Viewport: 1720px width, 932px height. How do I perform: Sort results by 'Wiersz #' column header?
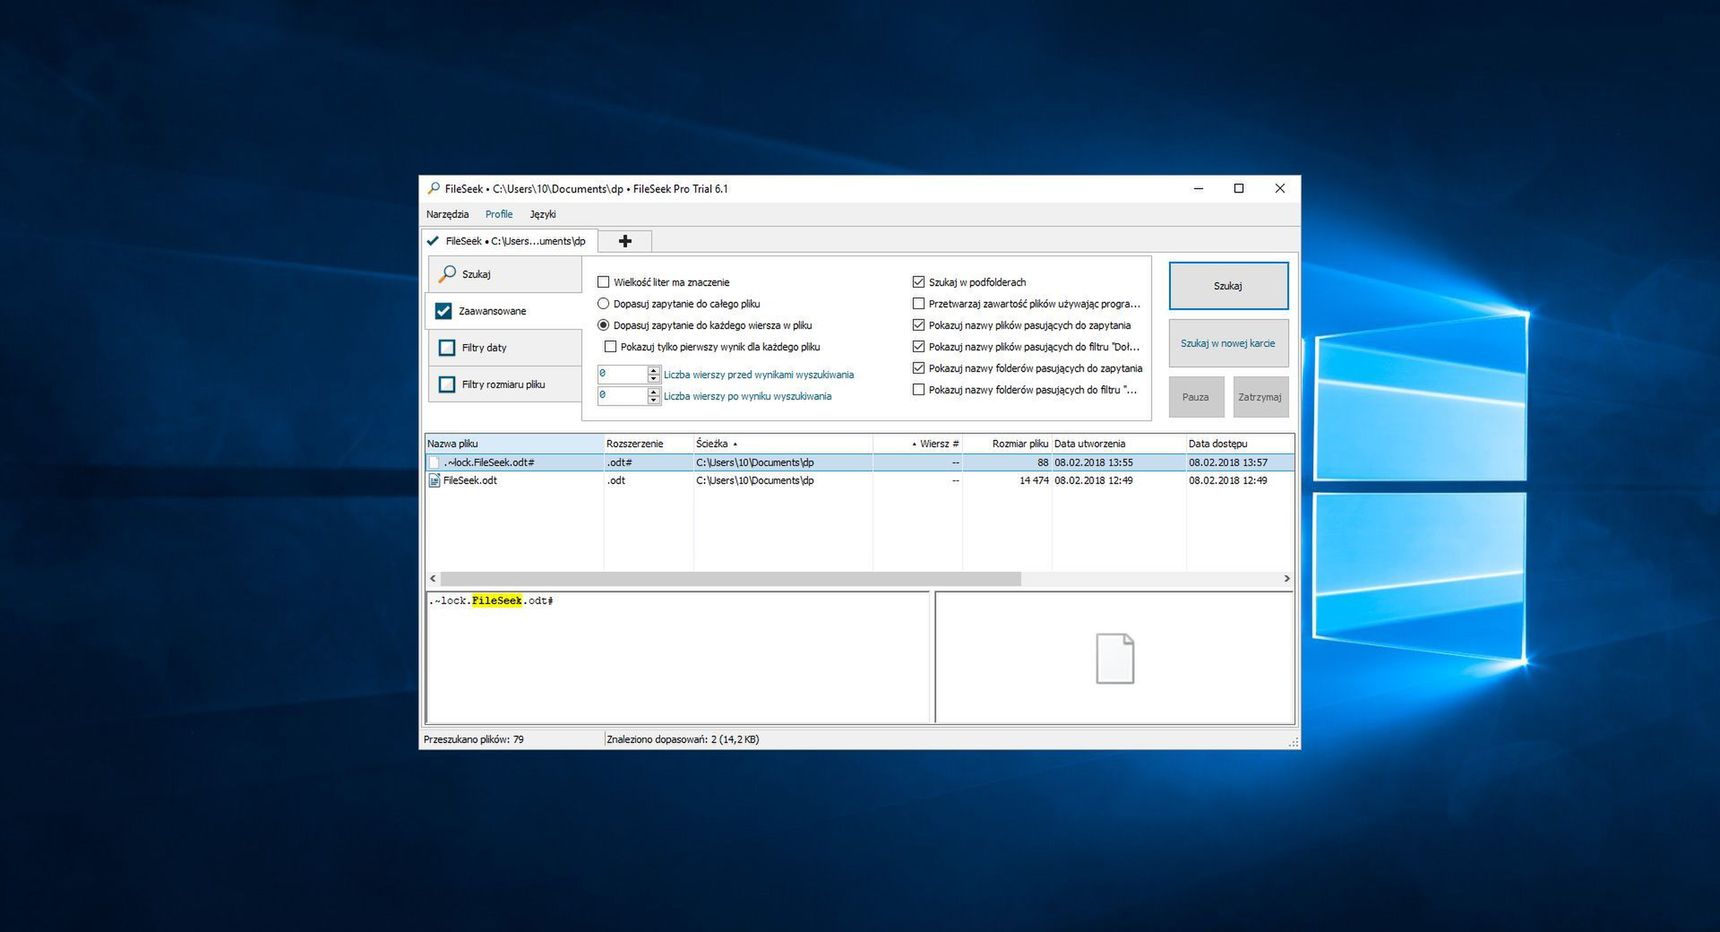(918, 444)
